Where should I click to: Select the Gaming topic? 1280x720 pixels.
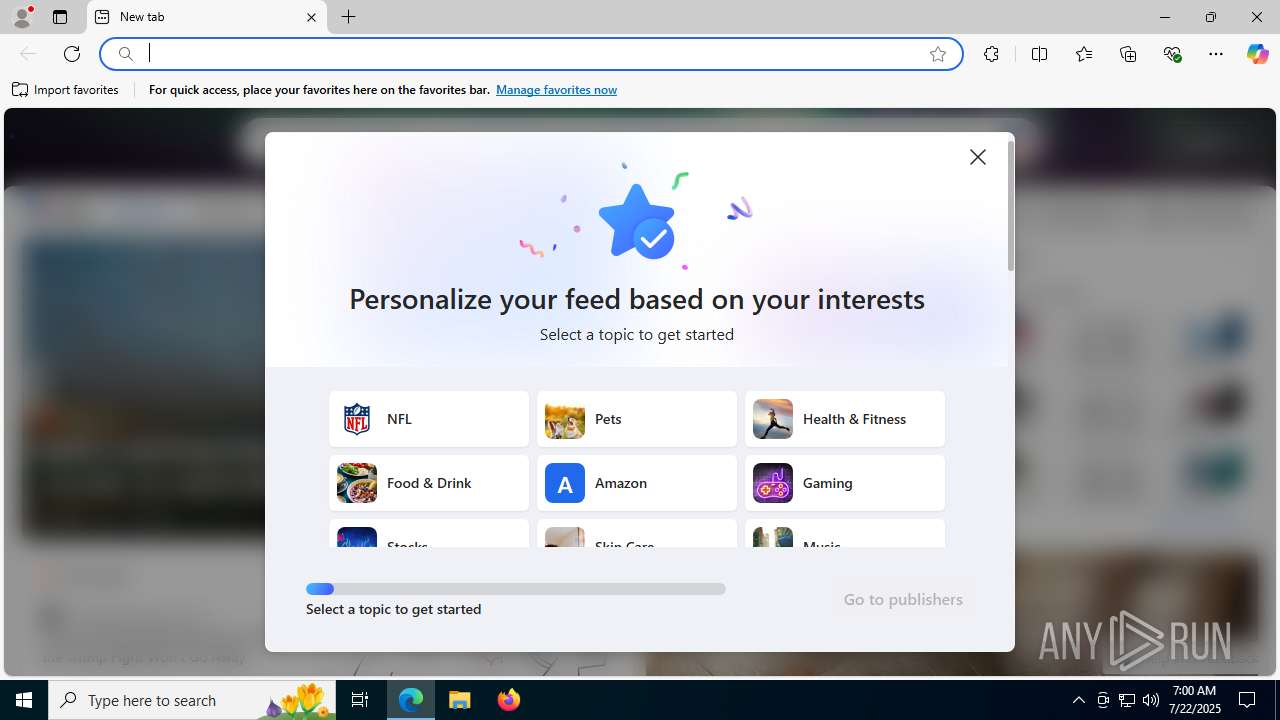[x=845, y=483]
